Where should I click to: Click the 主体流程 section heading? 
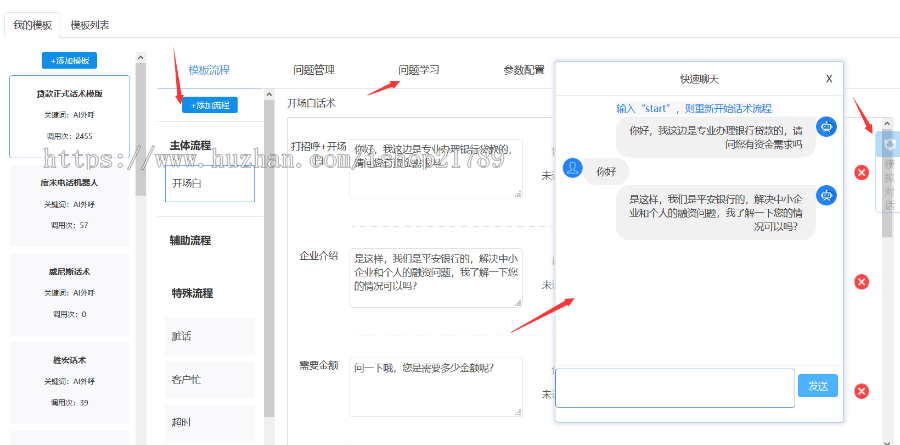191,145
